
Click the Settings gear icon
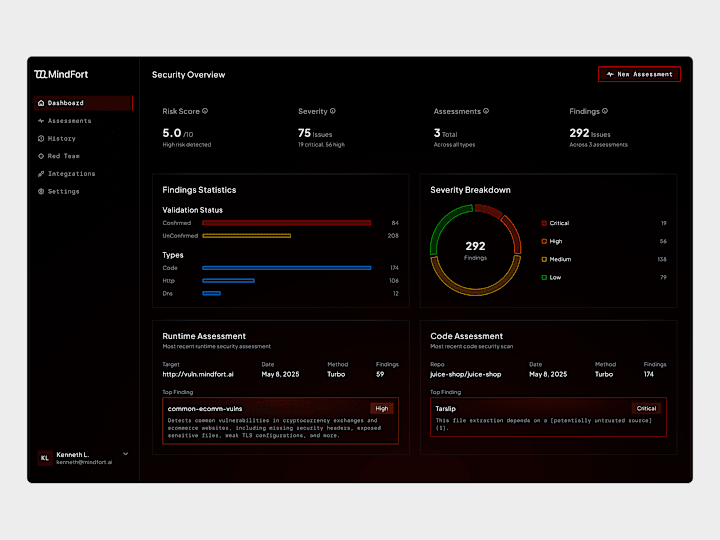(x=41, y=191)
